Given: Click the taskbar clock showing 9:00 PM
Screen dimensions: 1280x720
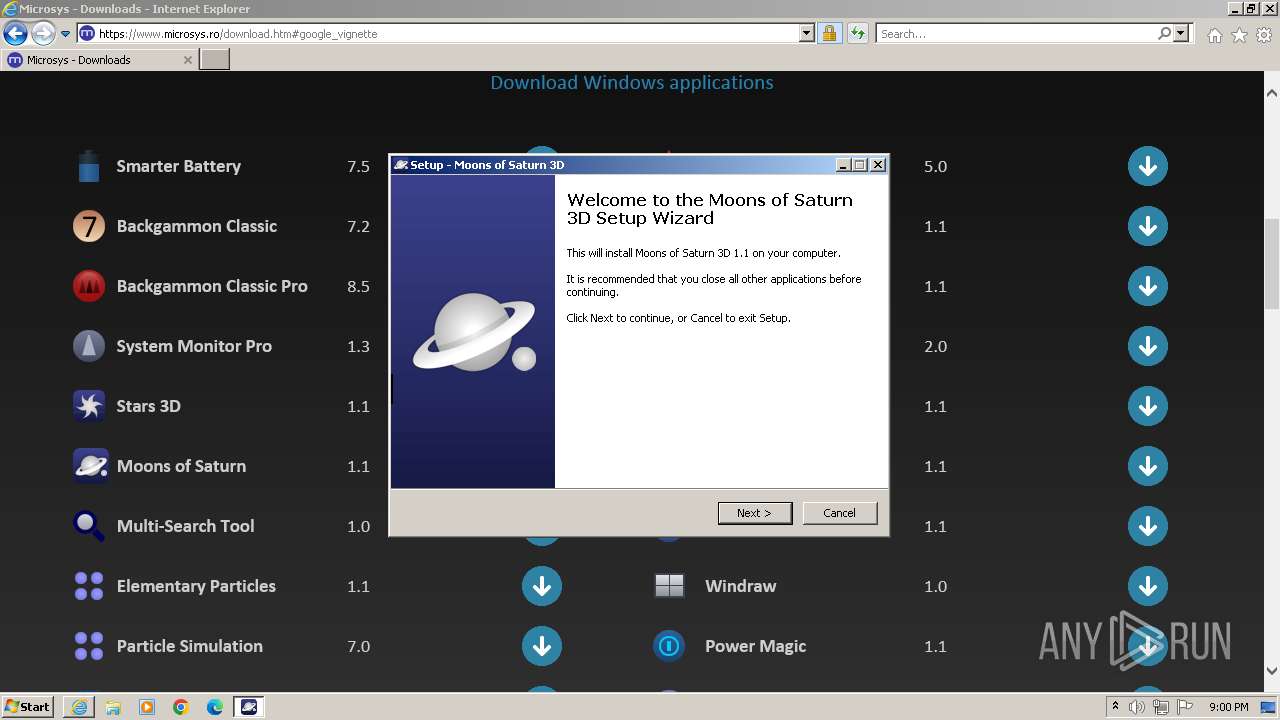Looking at the screenshot, I should [1228, 707].
